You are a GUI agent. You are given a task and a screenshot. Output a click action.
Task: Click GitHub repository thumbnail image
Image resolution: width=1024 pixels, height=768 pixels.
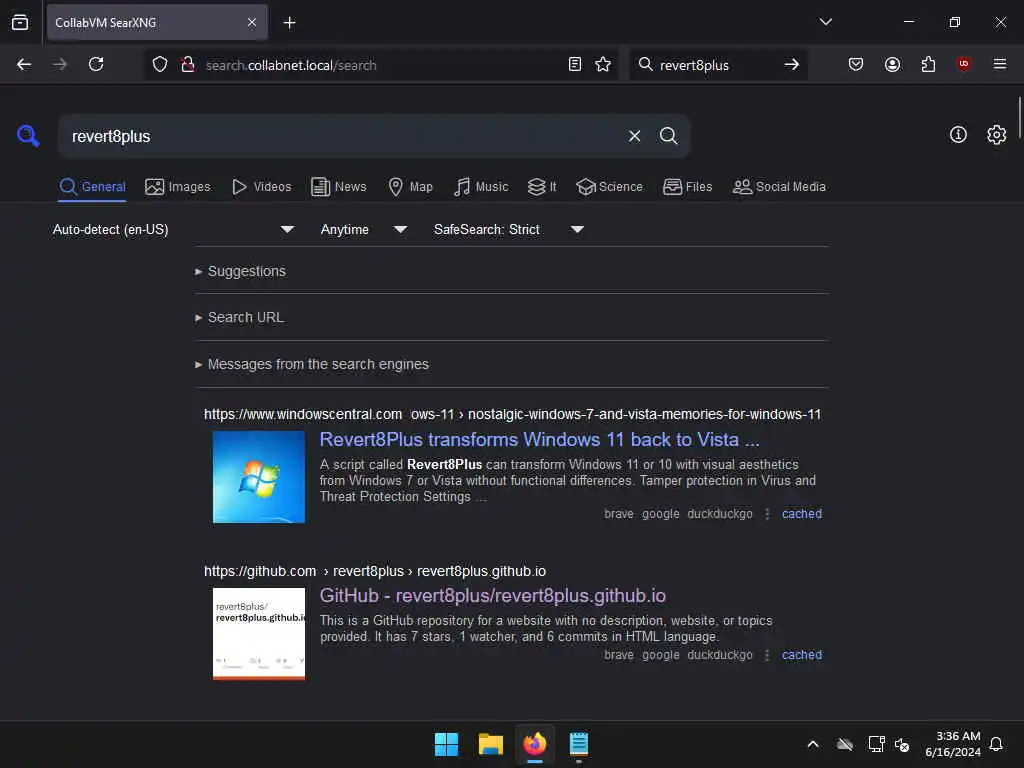pos(259,633)
